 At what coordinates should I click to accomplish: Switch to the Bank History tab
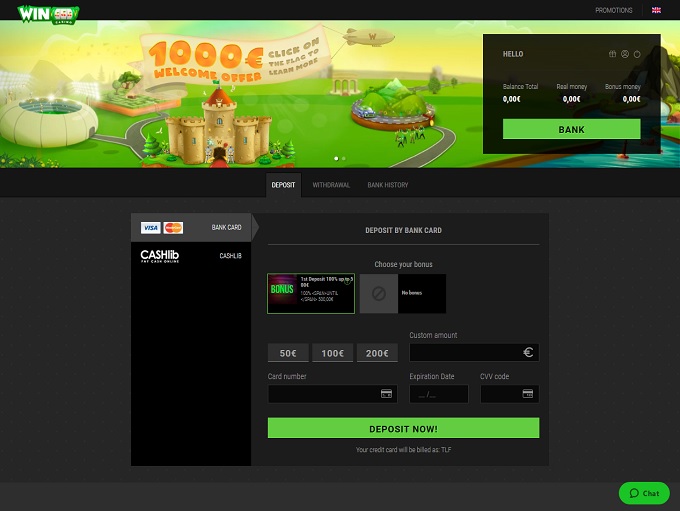388,185
